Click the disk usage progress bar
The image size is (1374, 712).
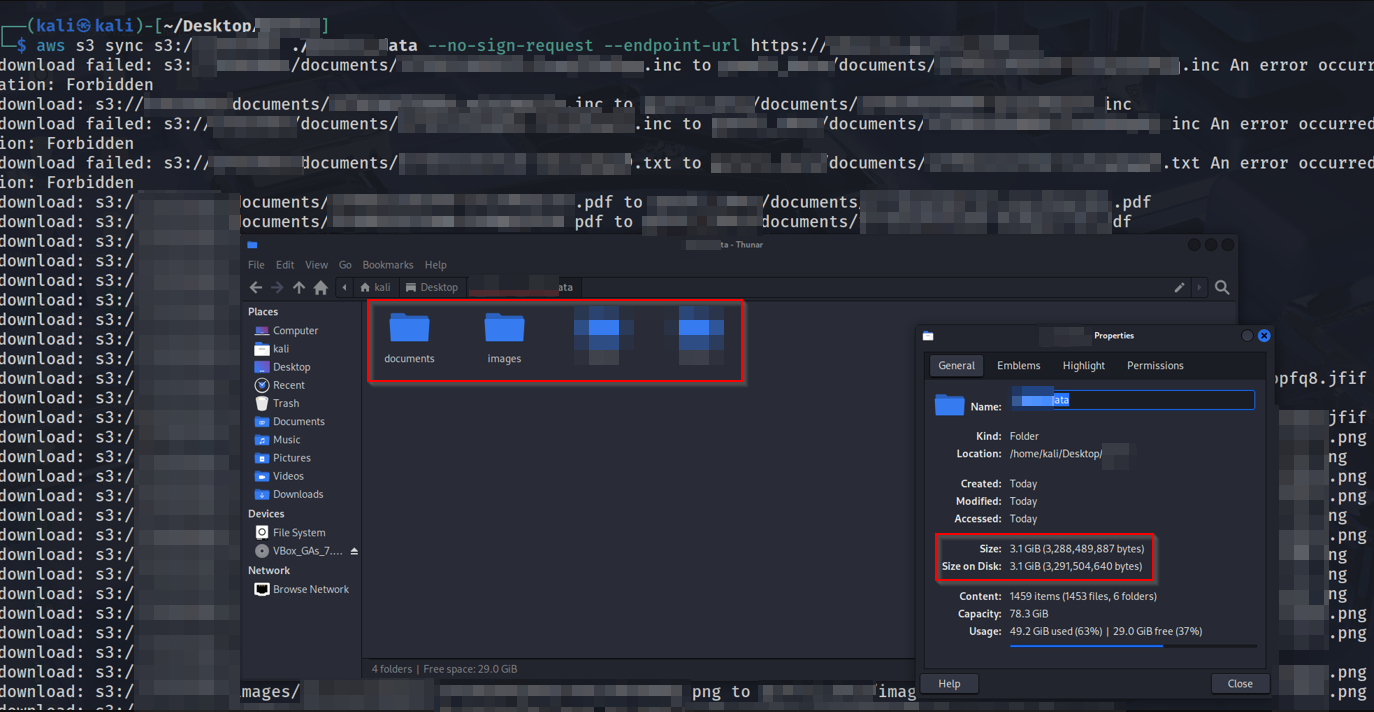tap(1133, 646)
